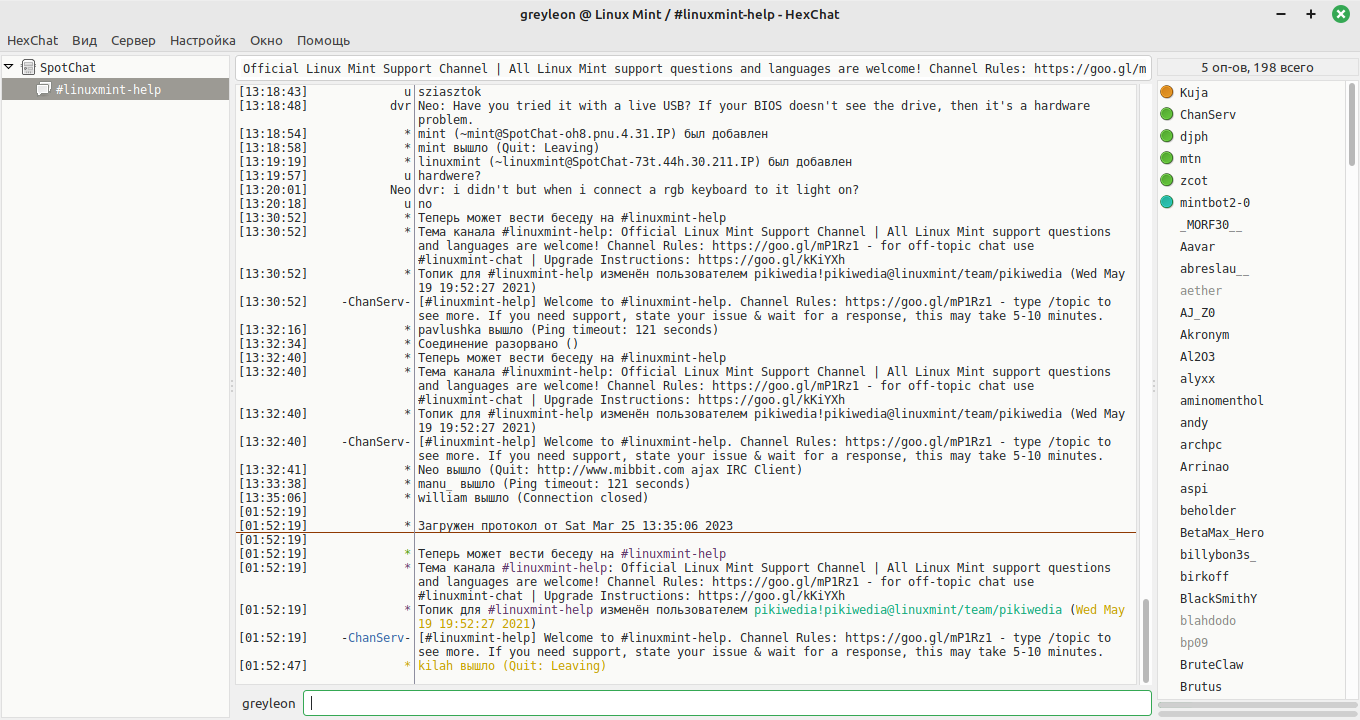The width and height of the screenshot is (1360, 720).
Task: Close the HexChat window
Action: point(1341,14)
